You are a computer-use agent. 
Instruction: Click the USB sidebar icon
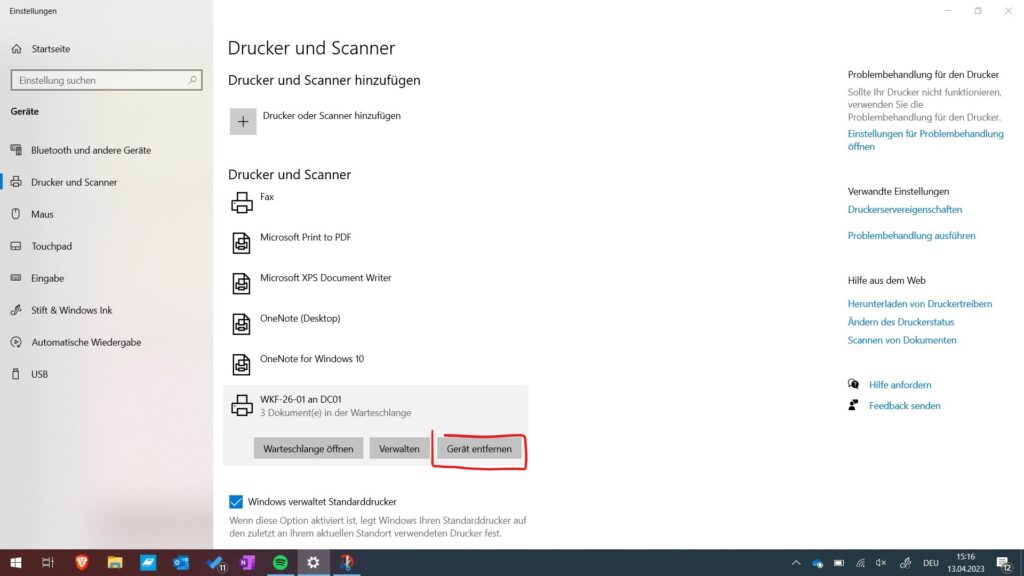[x=16, y=374]
